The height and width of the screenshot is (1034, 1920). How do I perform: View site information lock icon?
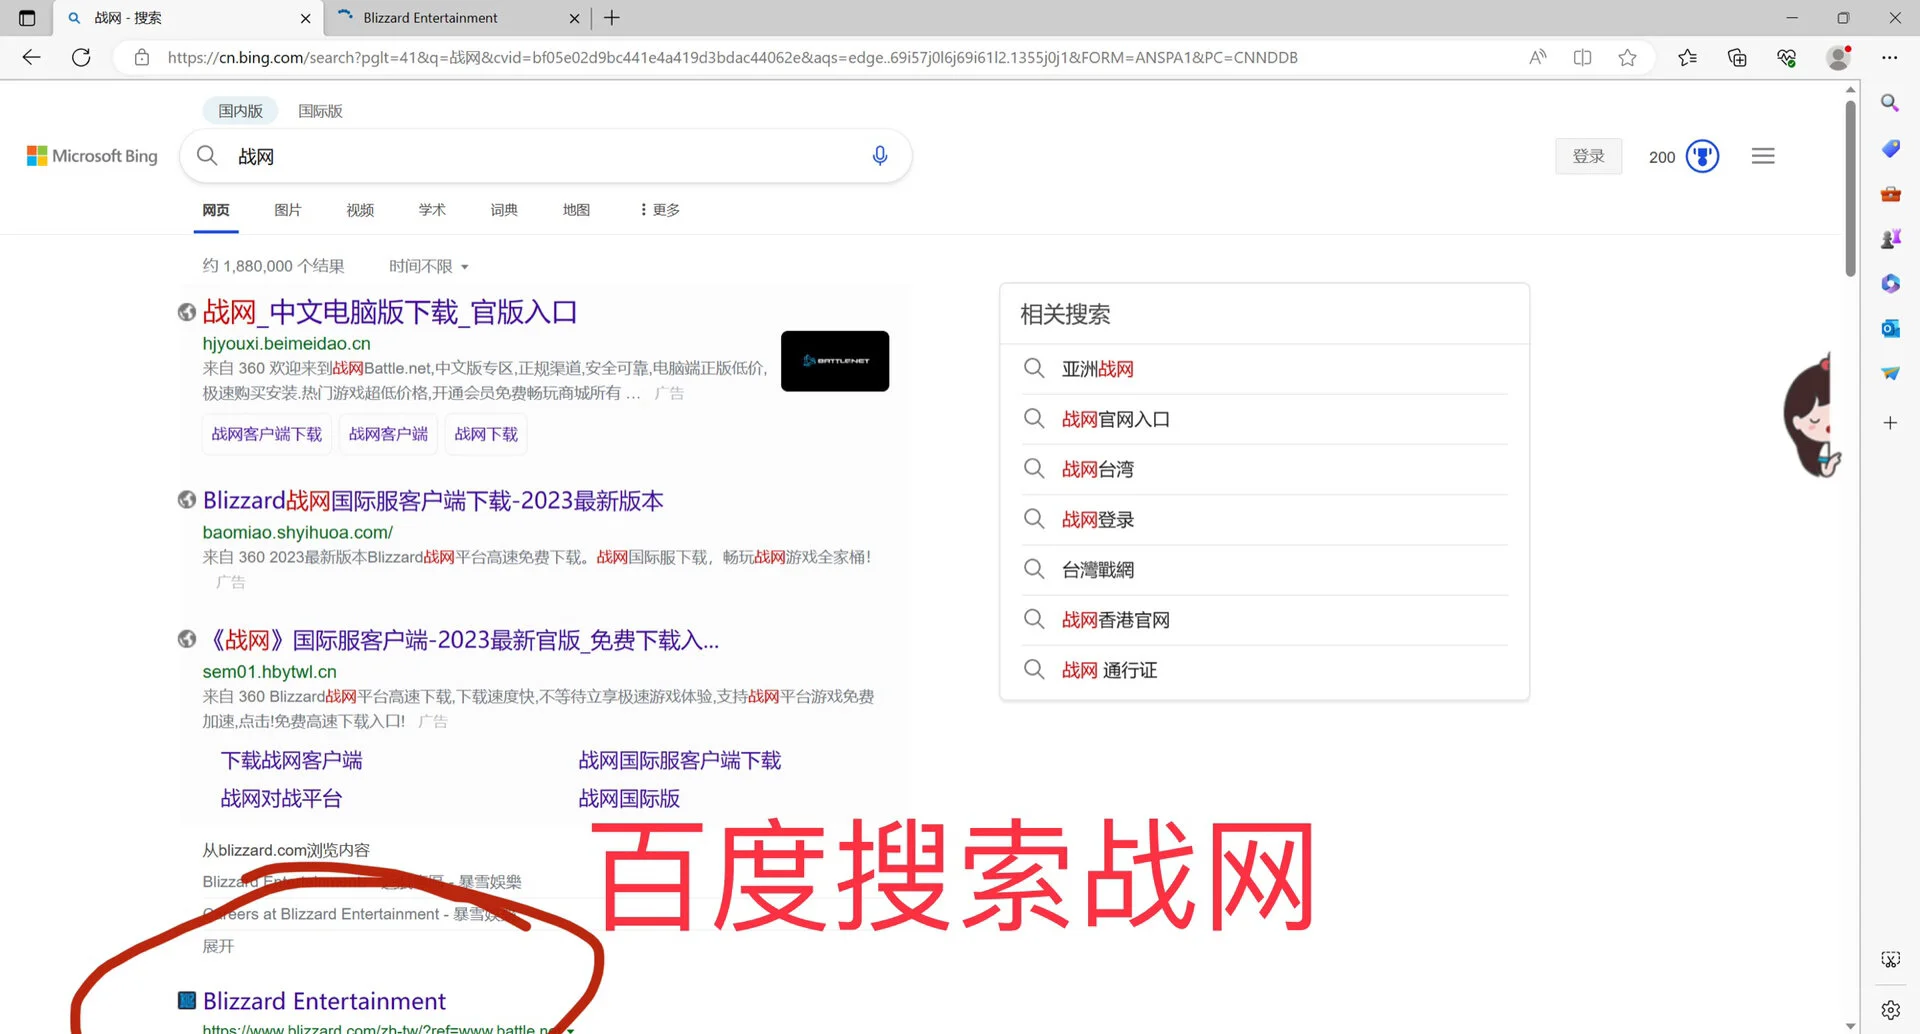click(142, 57)
